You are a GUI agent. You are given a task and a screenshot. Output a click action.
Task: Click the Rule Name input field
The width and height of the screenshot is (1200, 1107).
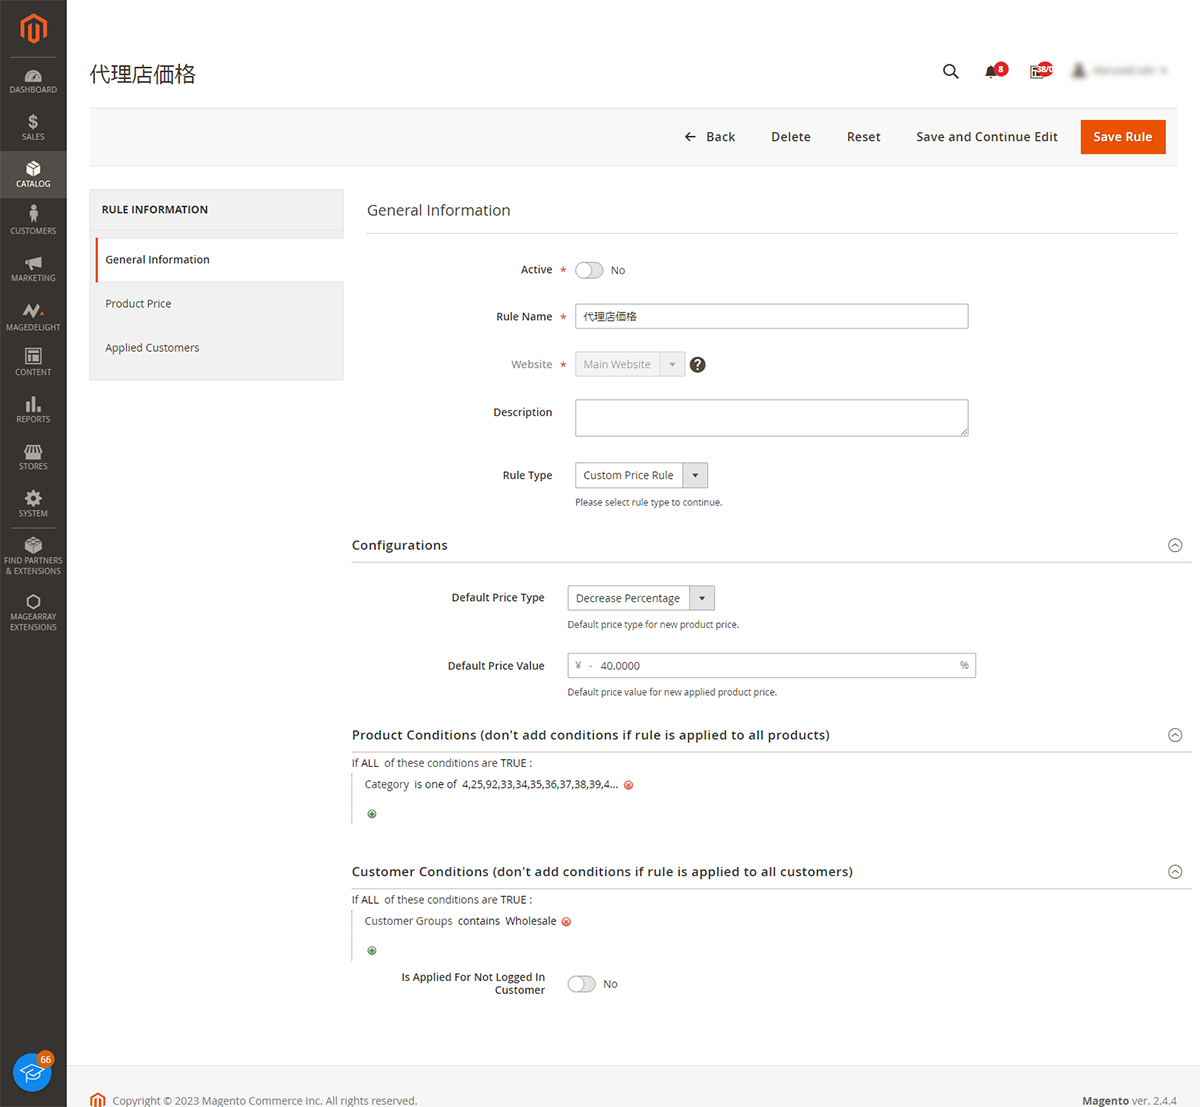point(771,316)
